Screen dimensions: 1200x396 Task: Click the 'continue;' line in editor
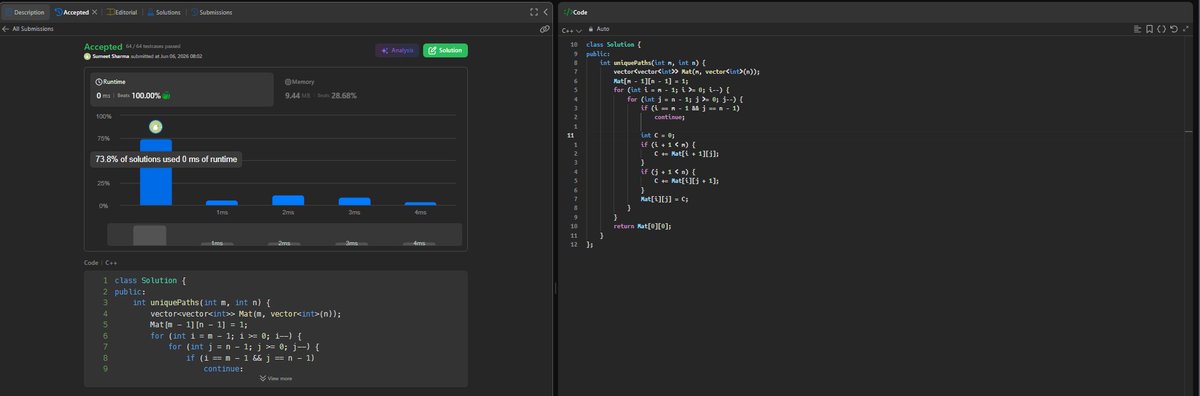669,117
